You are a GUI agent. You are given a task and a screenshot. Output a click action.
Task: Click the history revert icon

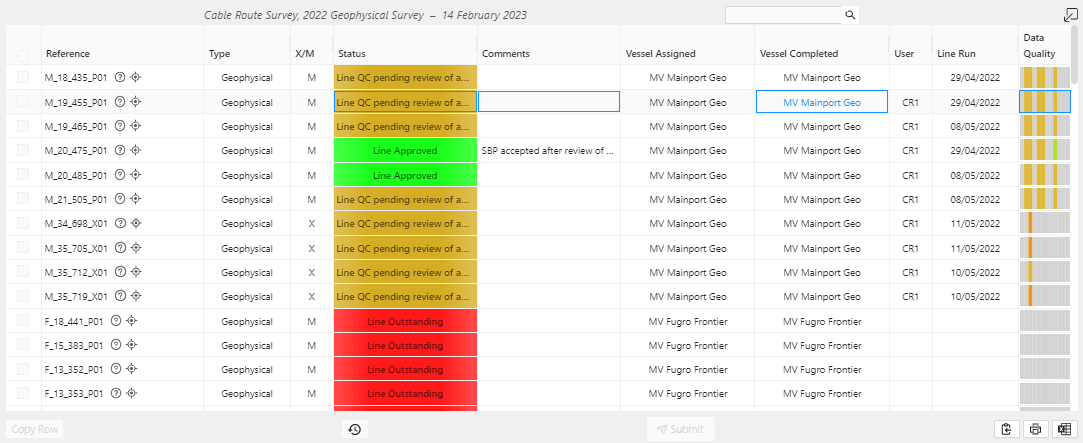pyautogui.click(x=354, y=429)
